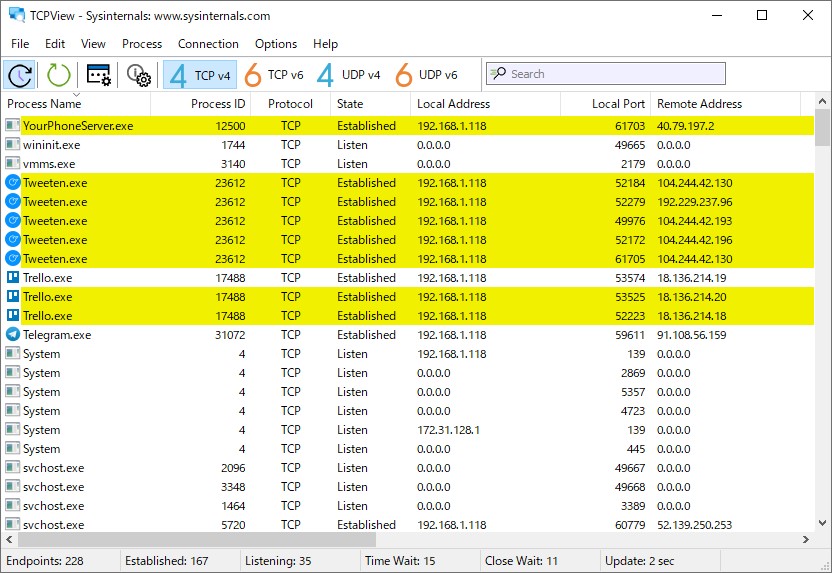Toggle the UDP v6 filter
The image size is (832, 573).
[x=426, y=75]
